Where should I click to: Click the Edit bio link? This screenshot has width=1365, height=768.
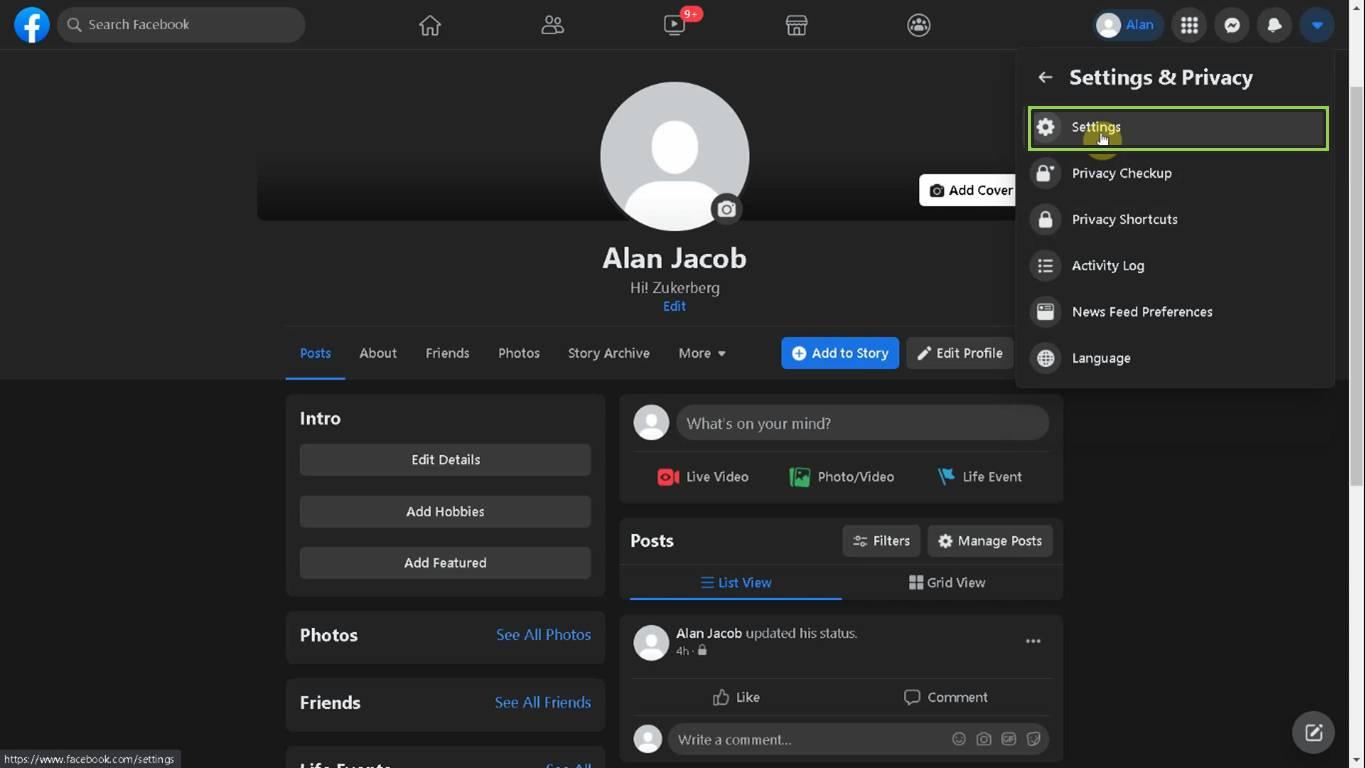[674, 306]
